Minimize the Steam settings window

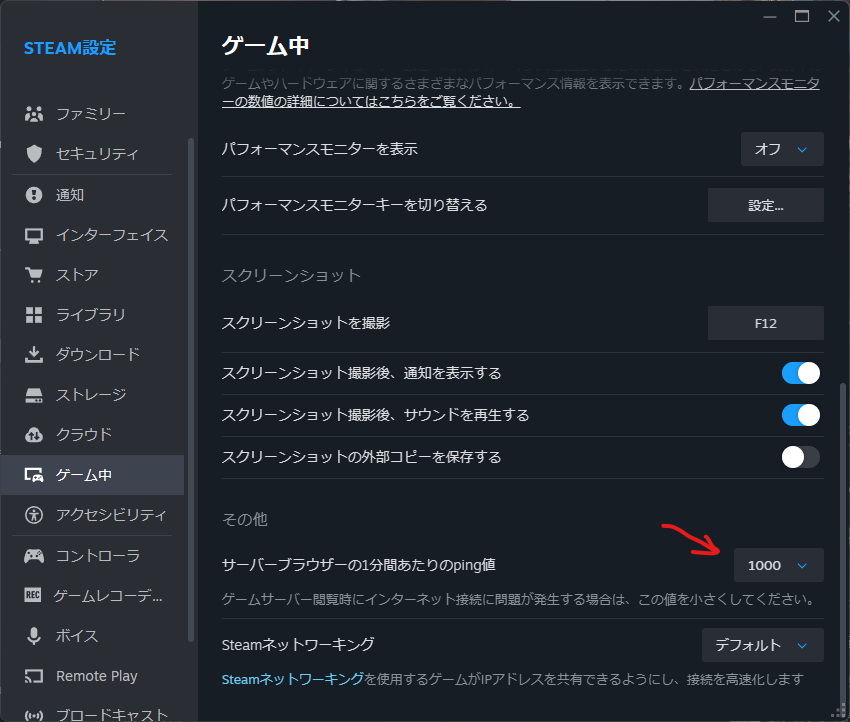coord(770,16)
